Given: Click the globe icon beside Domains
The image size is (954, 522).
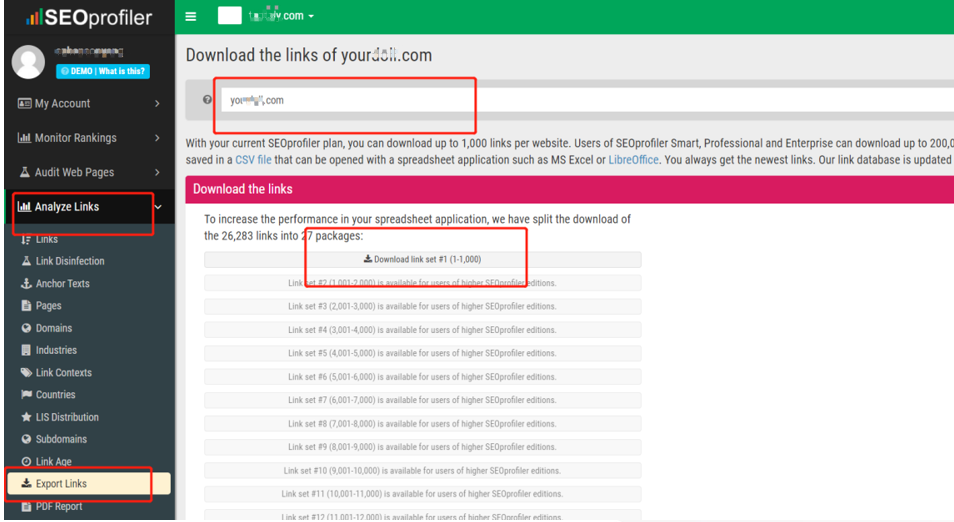Looking at the screenshot, I should [26, 328].
